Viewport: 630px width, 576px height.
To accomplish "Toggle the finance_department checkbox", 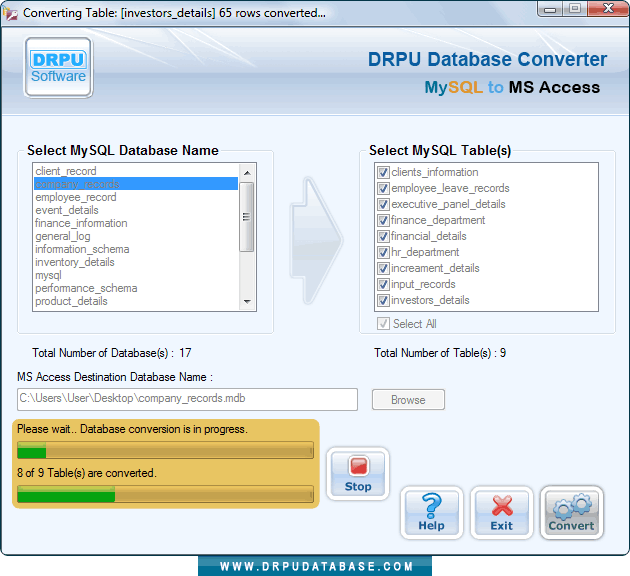I will pos(383,221).
